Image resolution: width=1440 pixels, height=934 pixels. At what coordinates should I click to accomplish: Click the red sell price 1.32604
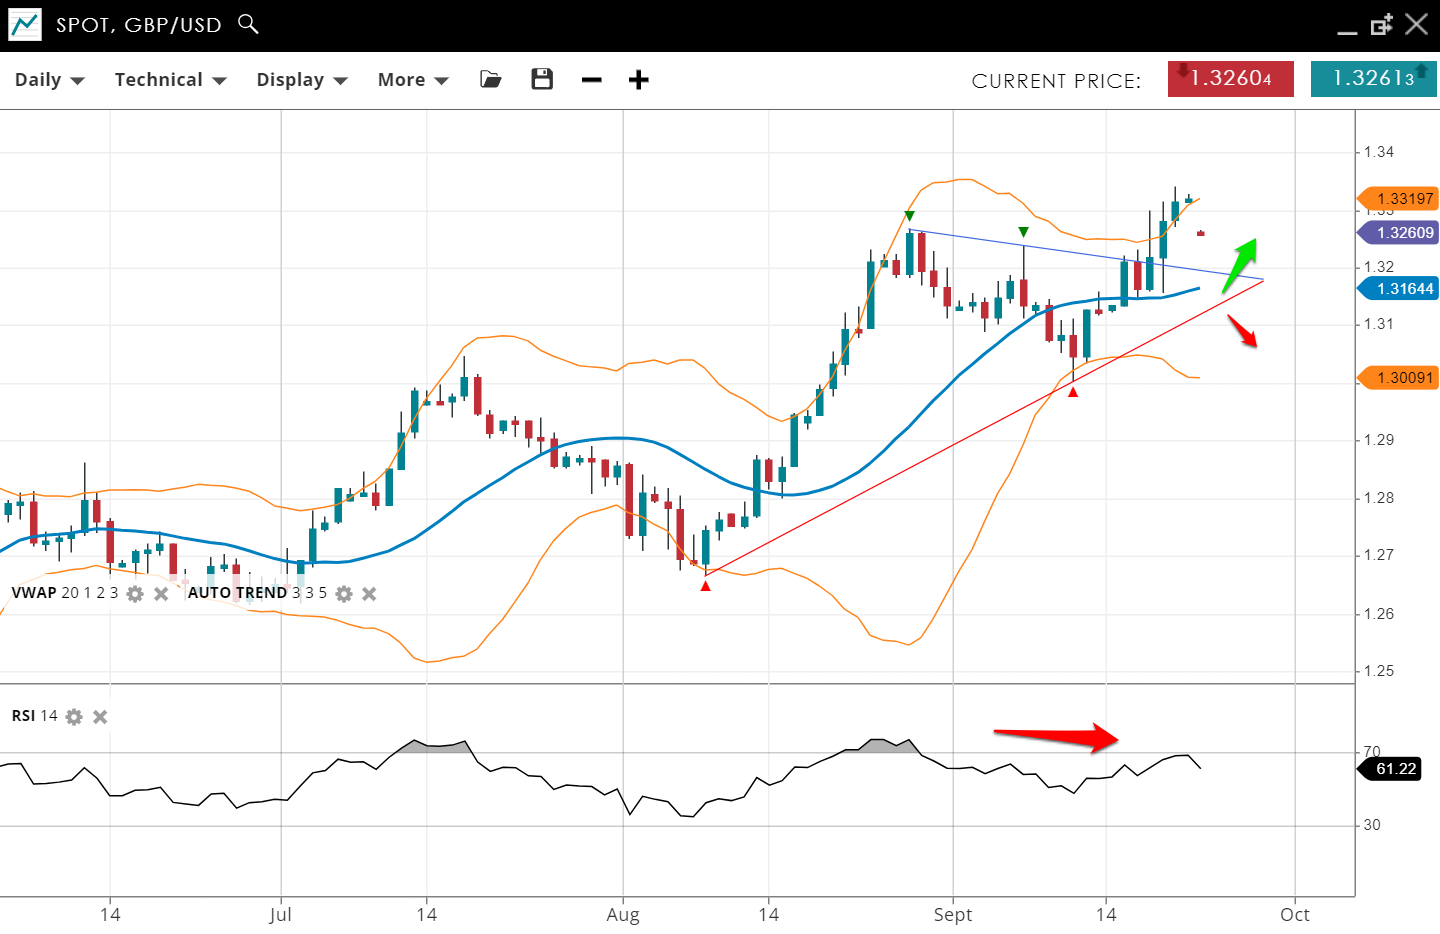coord(1230,79)
